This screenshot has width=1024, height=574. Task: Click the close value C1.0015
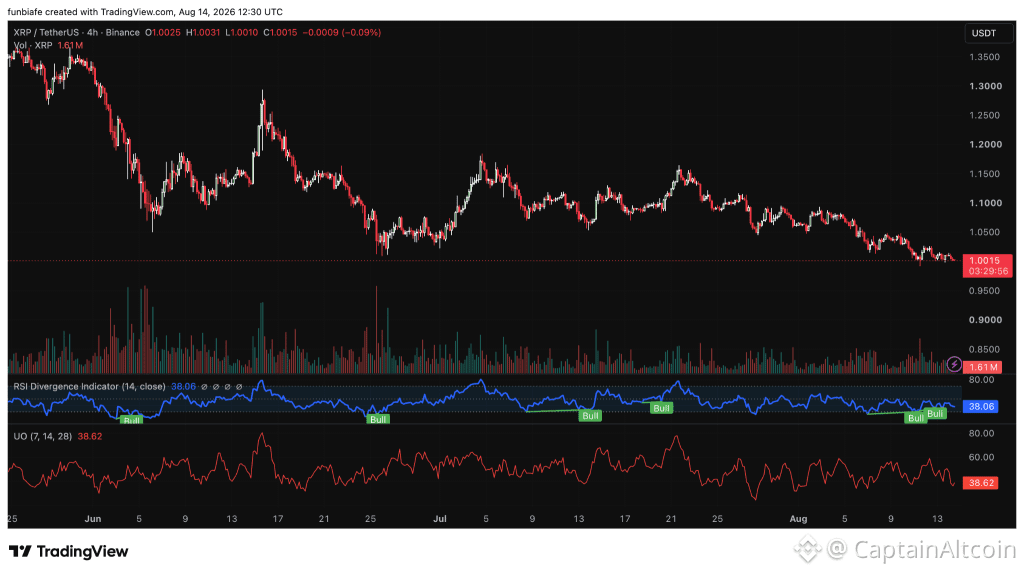pyautogui.click(x=280, y=33)
